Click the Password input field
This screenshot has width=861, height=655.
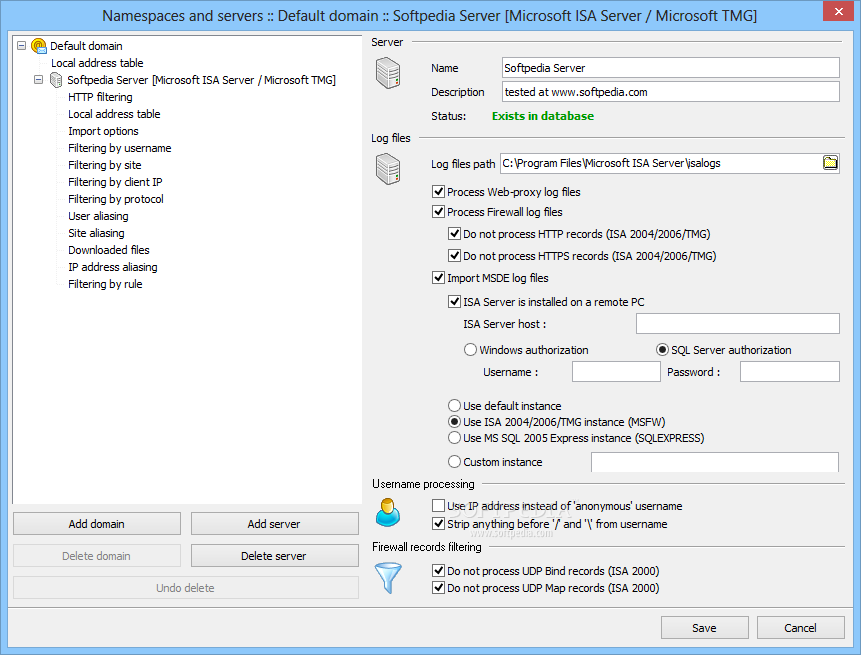[790, 372]
